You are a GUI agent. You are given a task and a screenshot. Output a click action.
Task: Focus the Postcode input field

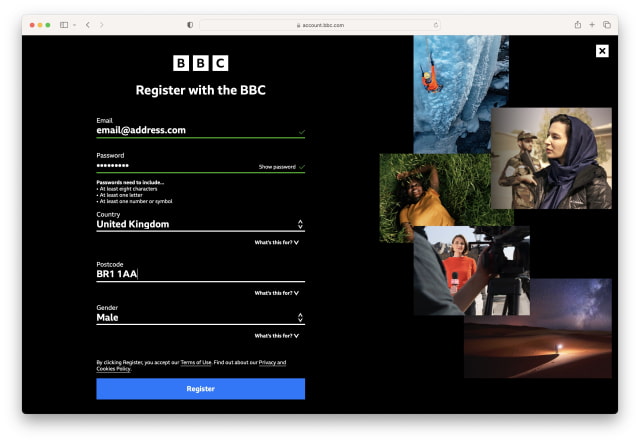coord(200,274)
